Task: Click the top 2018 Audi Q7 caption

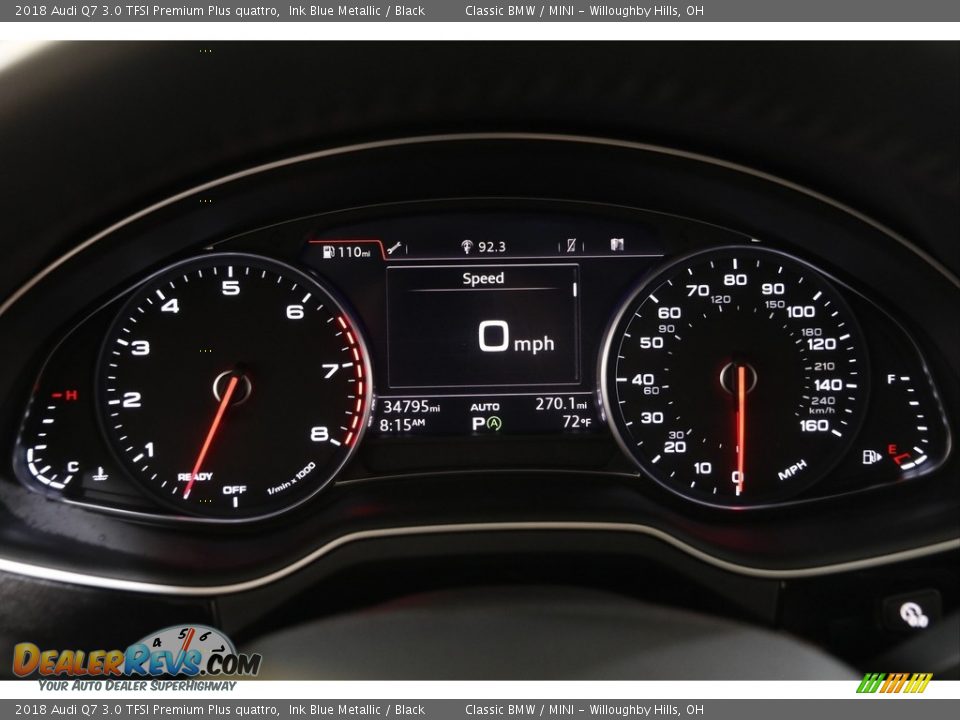Action: [220, 10]
